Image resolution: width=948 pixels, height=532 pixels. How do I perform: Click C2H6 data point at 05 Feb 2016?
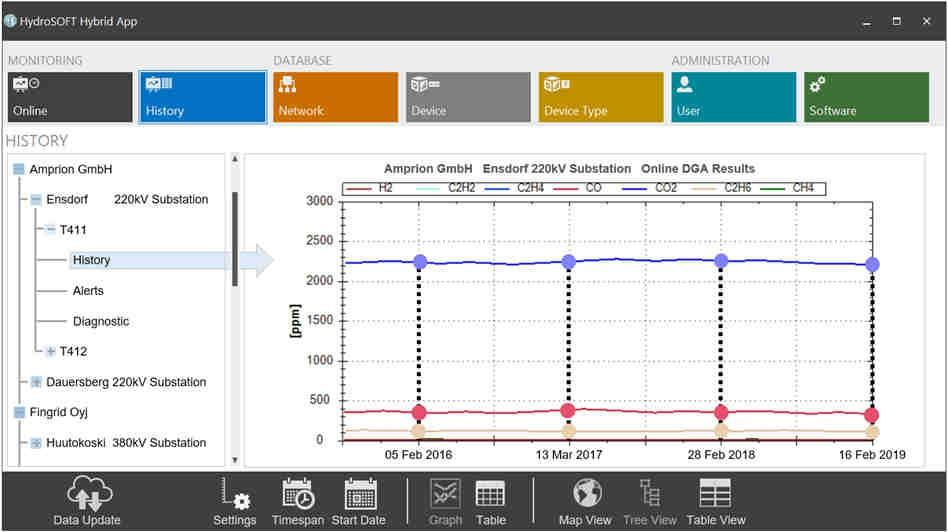[x=418, y=431]
